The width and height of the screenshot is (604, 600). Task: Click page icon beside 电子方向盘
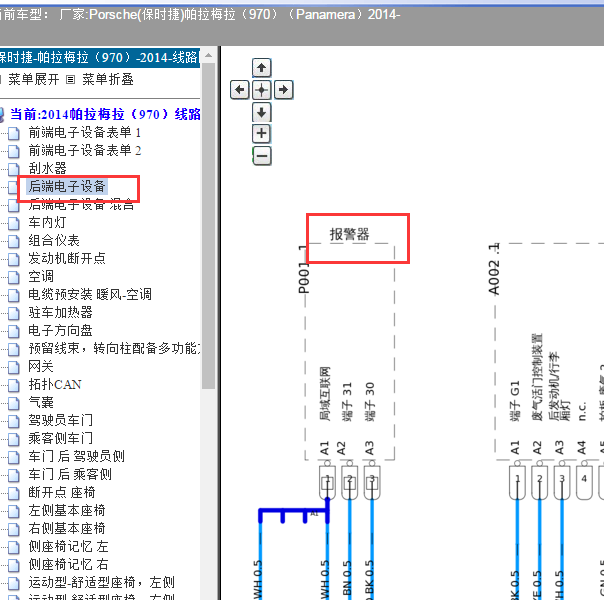(x=14, y=331)
